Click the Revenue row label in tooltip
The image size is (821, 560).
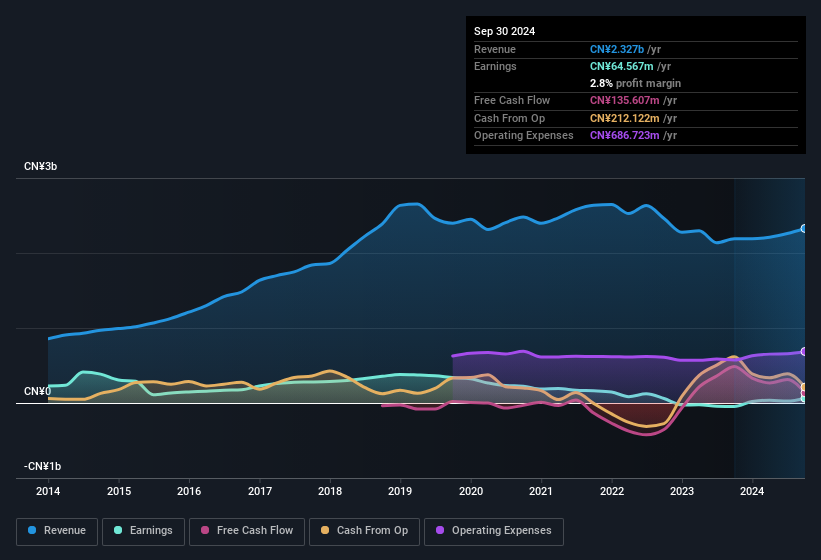(495, 49)
